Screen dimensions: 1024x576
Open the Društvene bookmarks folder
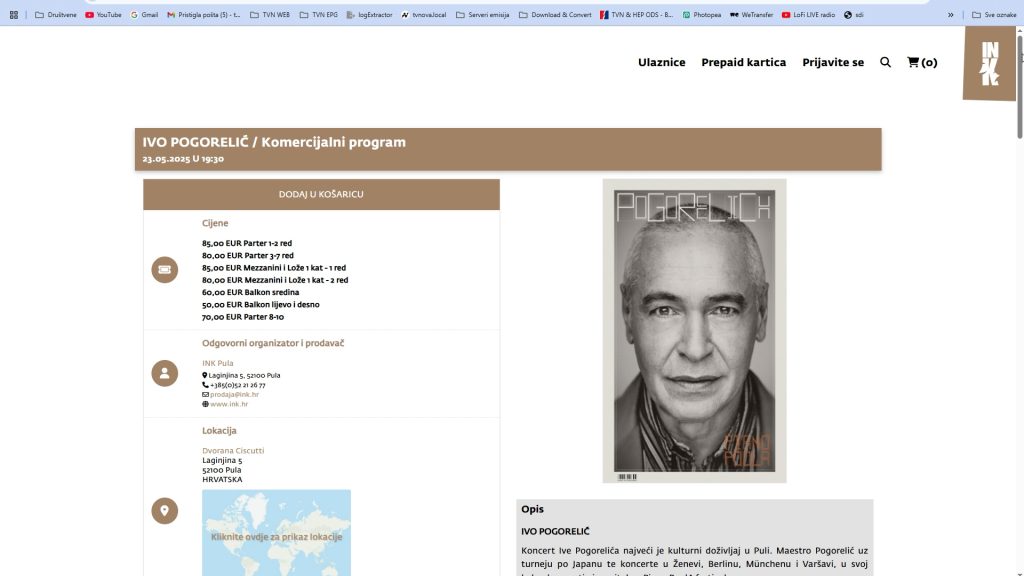pos(56,14)
